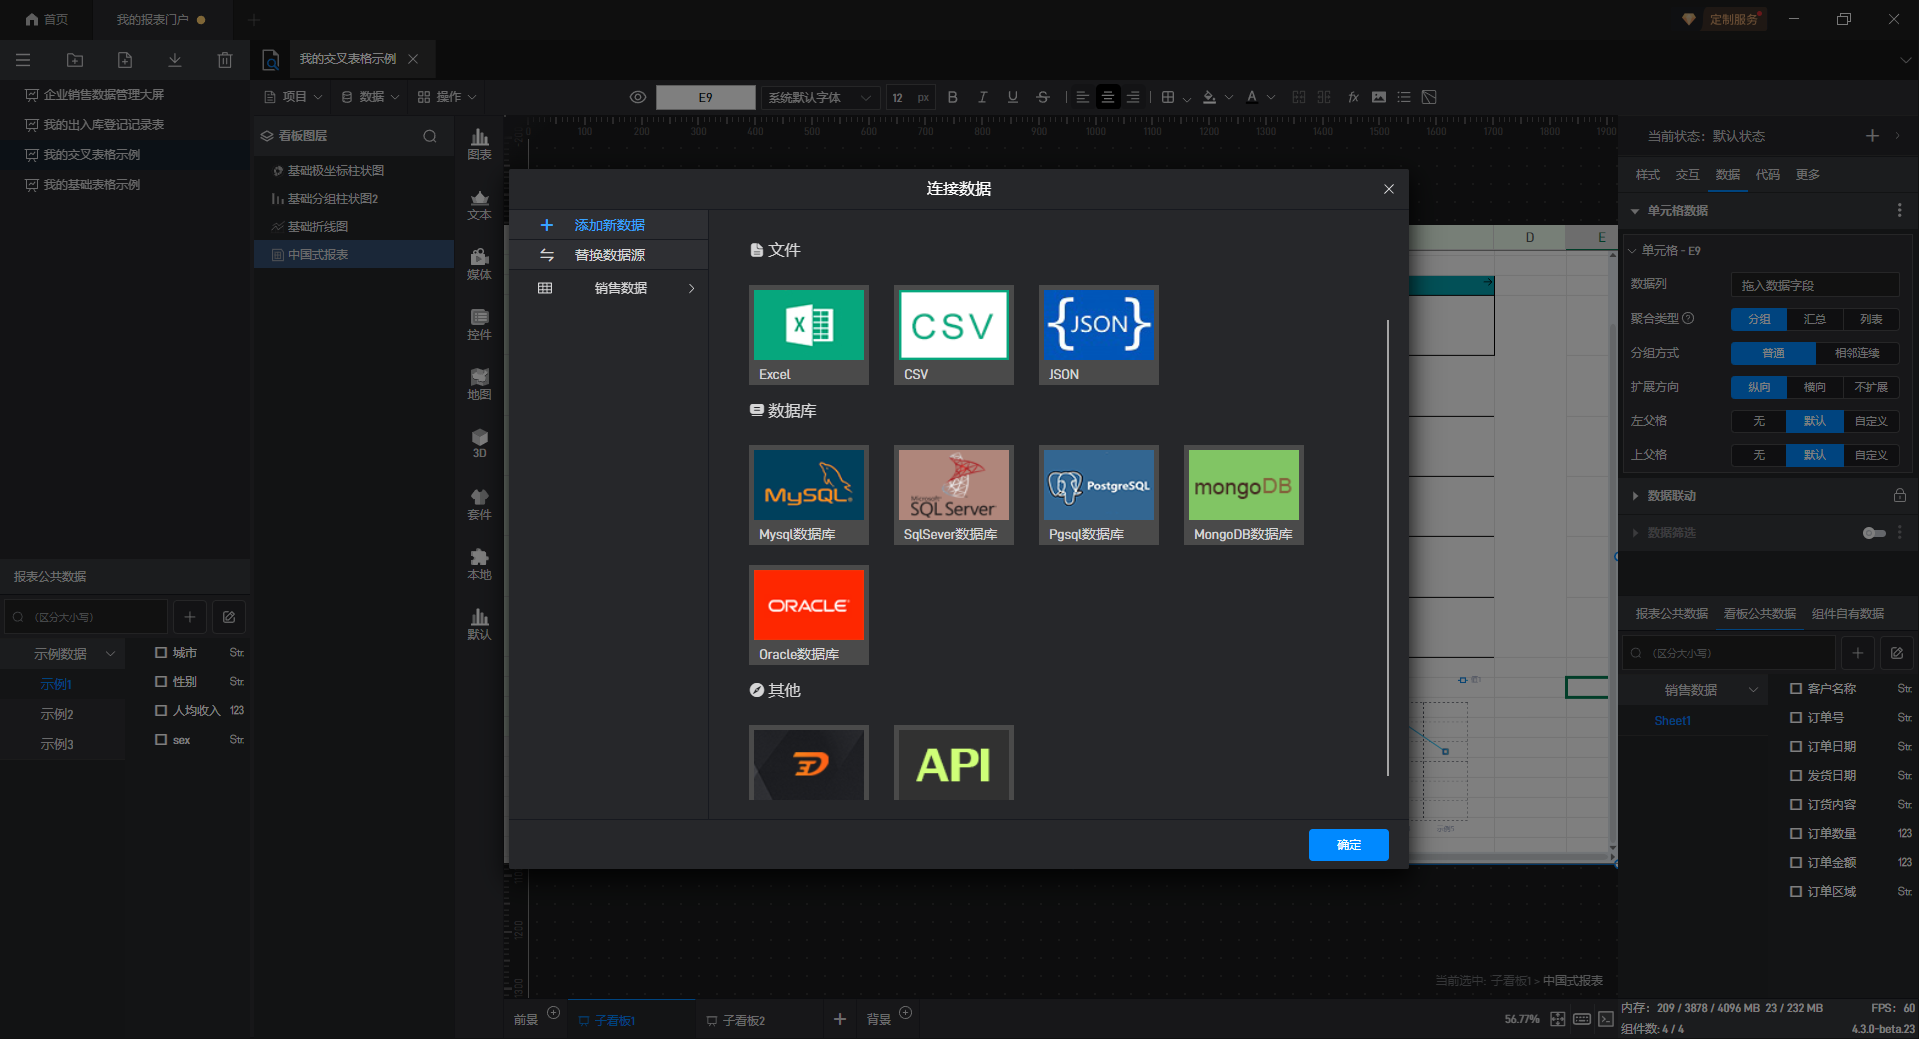Viewport: 1919px width, 1039px height.
Task: Open the 数据 menu dropdown
Action: pos(370,97)
